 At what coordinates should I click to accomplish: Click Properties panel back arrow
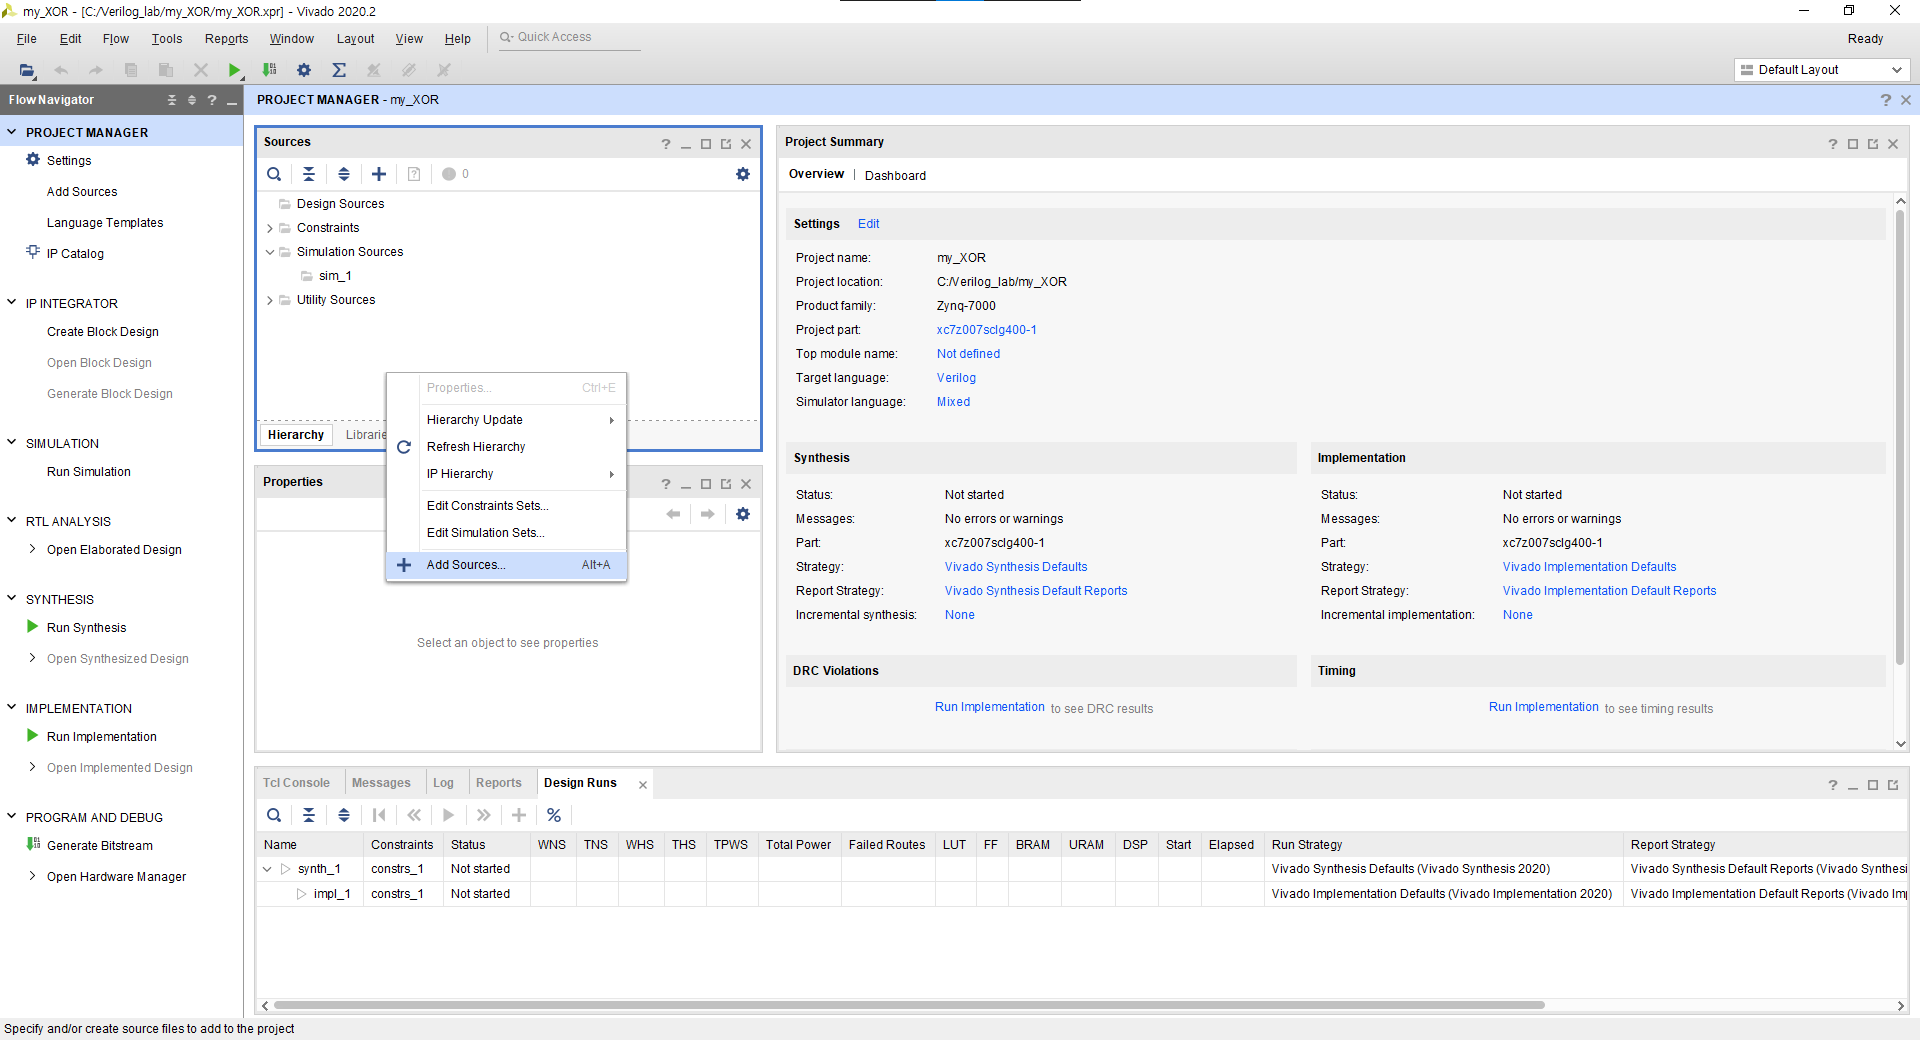coord(673,514)
